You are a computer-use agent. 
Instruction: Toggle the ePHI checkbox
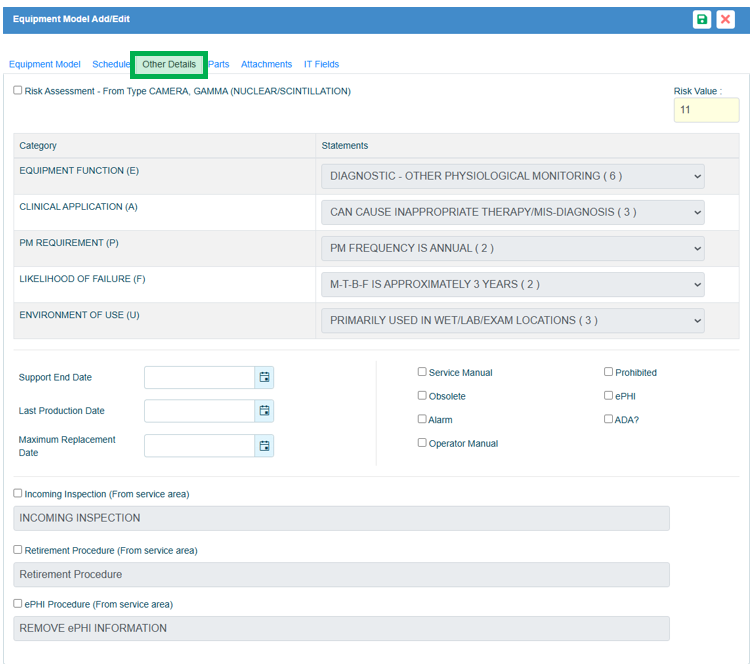click(608, 396)
